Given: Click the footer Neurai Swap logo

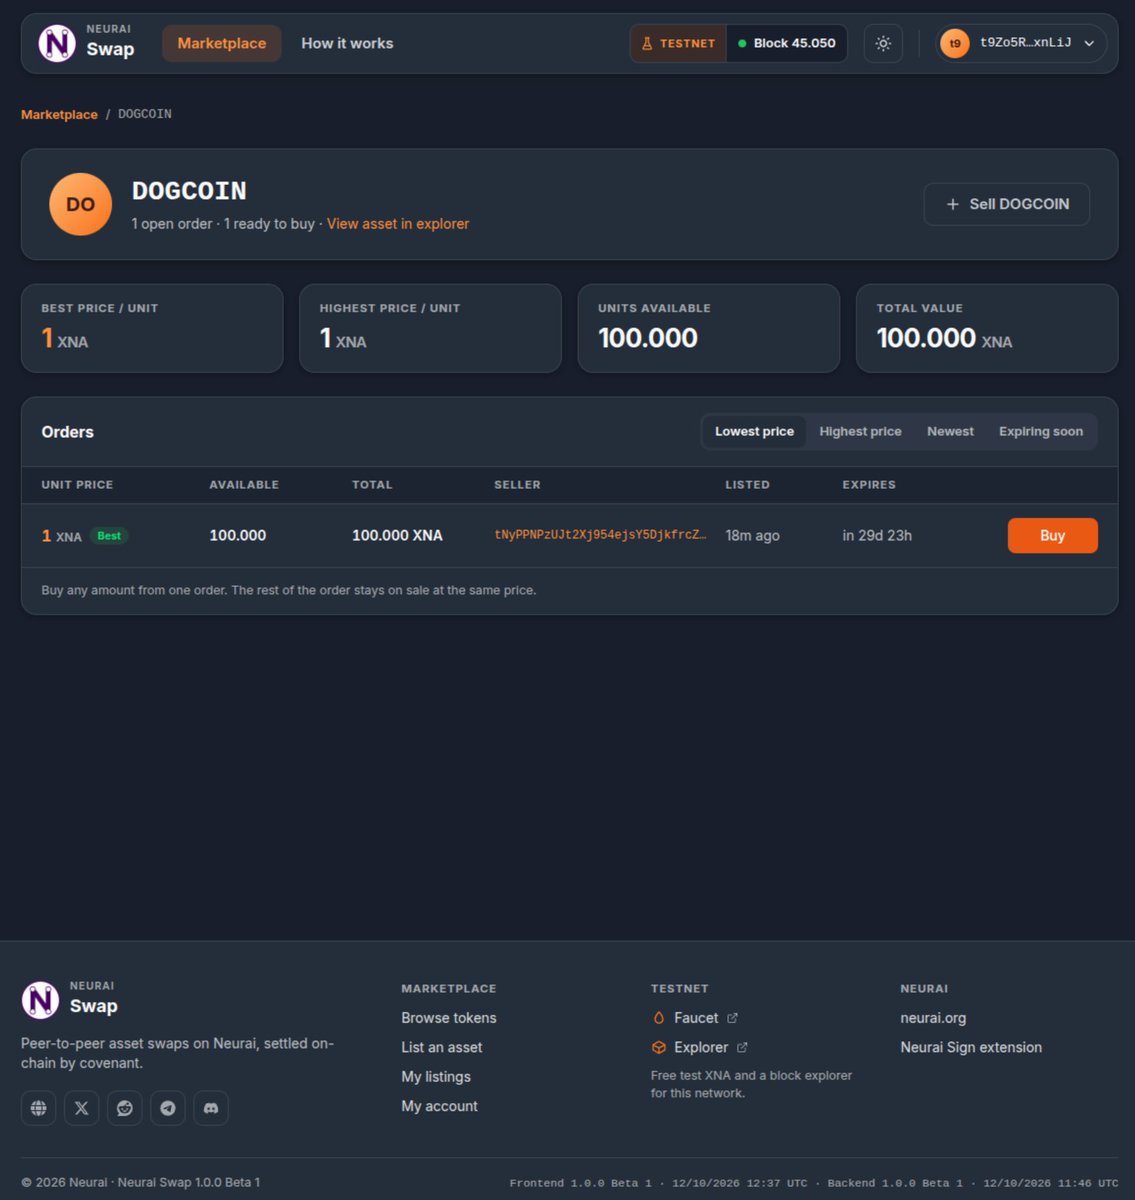Looking at the screenshot, I should click(70, 999).
